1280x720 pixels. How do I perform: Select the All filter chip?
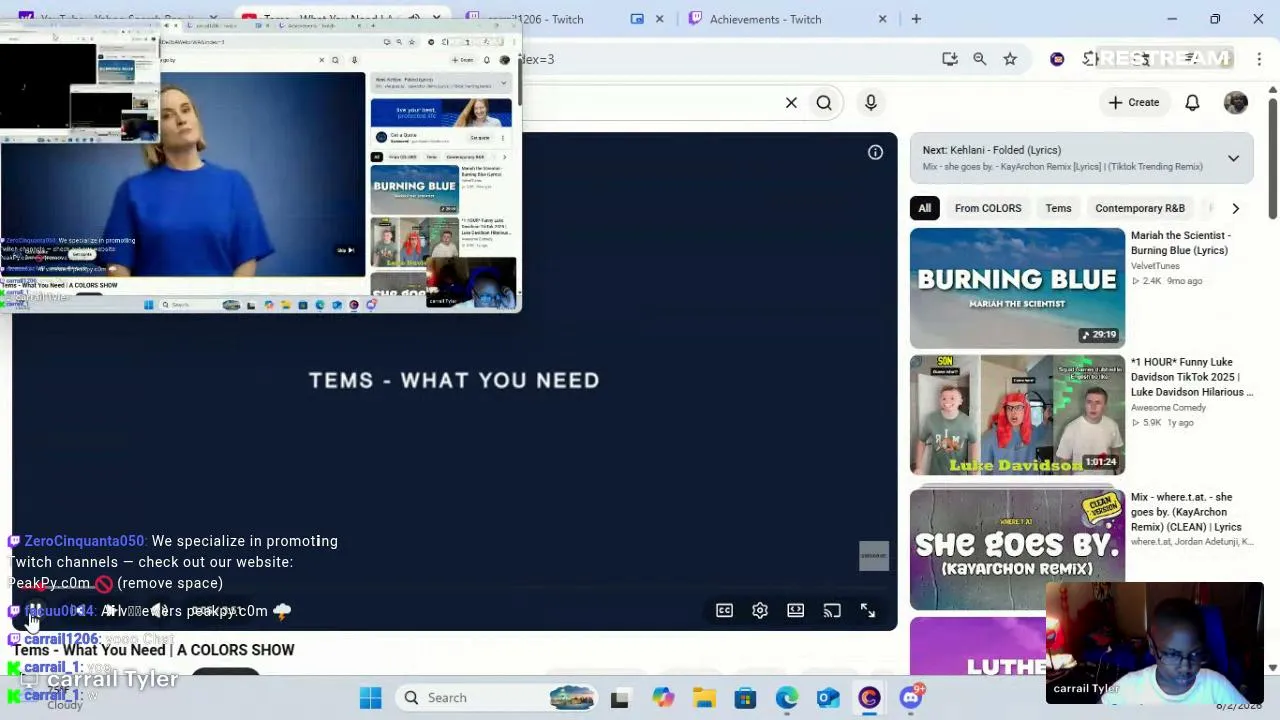tap(925, 208)
